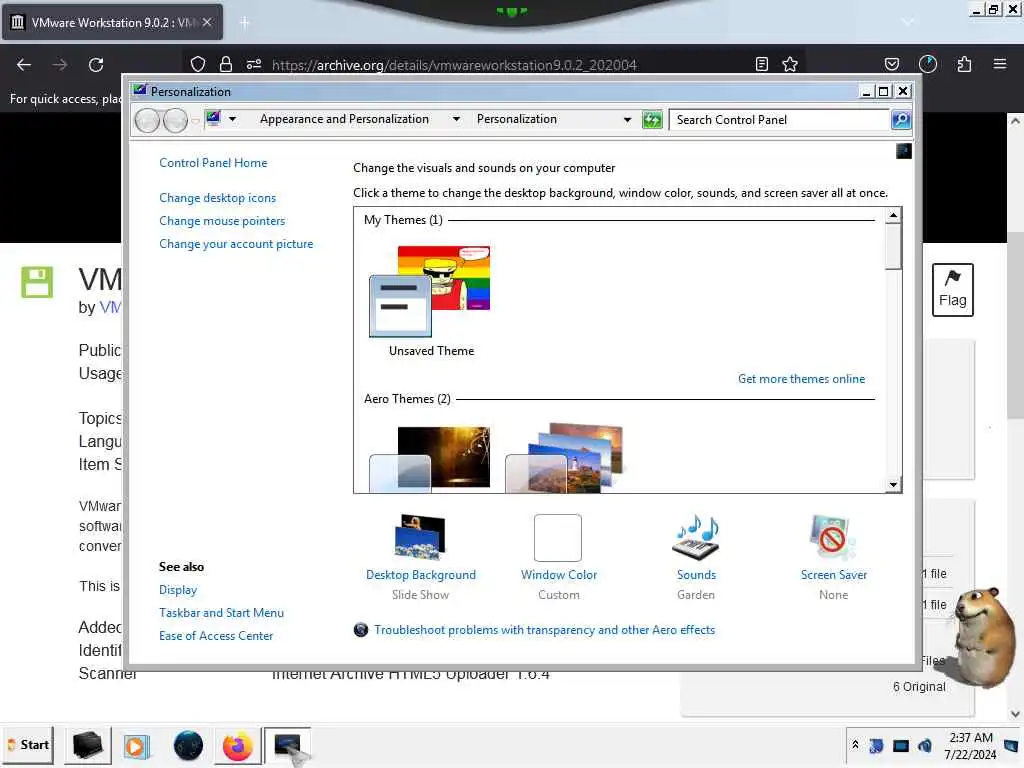Click the Personalization forward navigation button
The height and width of the screenshot is (768, 1024).
click(x=175, y=120)
